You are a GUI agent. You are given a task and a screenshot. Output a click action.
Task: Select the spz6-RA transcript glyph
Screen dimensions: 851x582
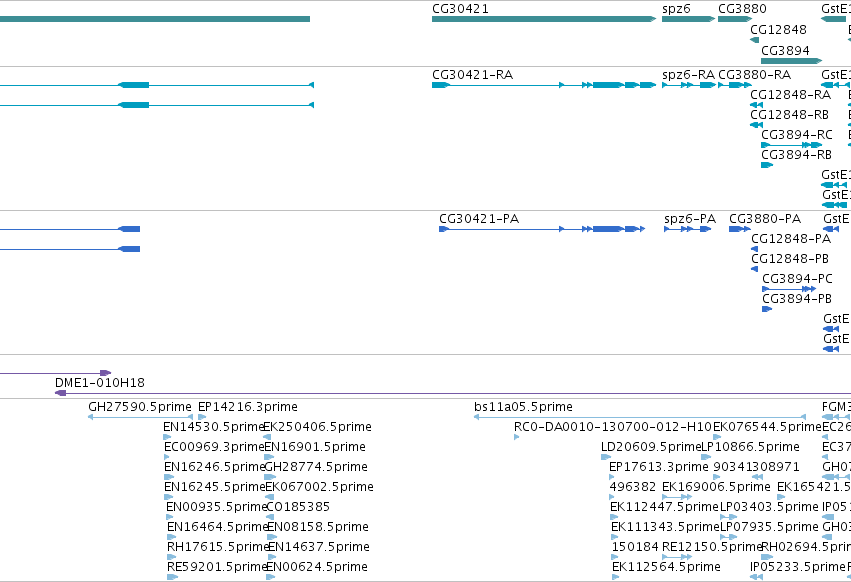689,85
